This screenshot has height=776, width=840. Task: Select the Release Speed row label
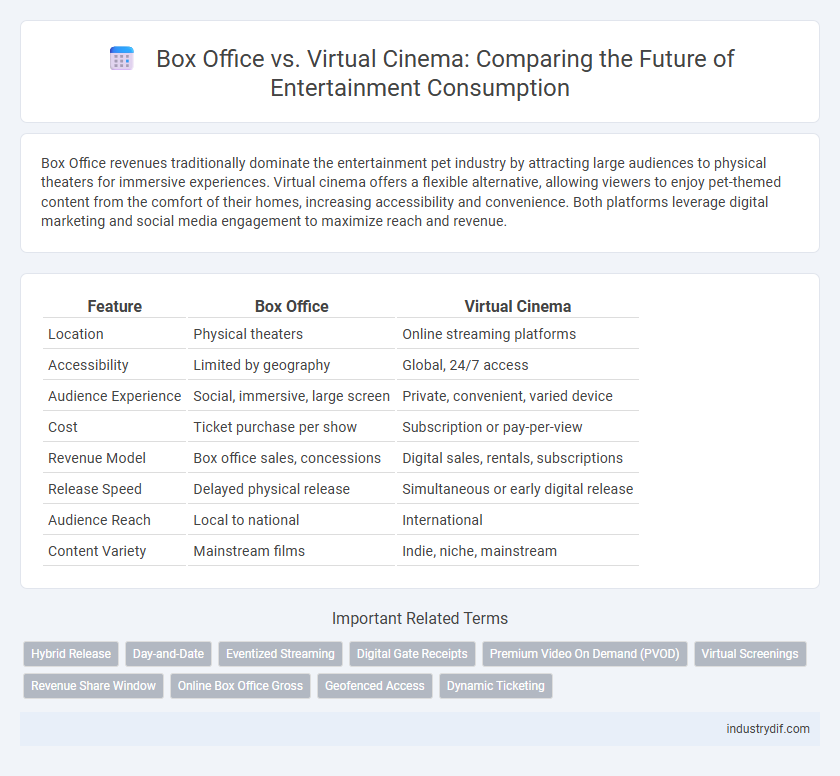coord(95,489)
